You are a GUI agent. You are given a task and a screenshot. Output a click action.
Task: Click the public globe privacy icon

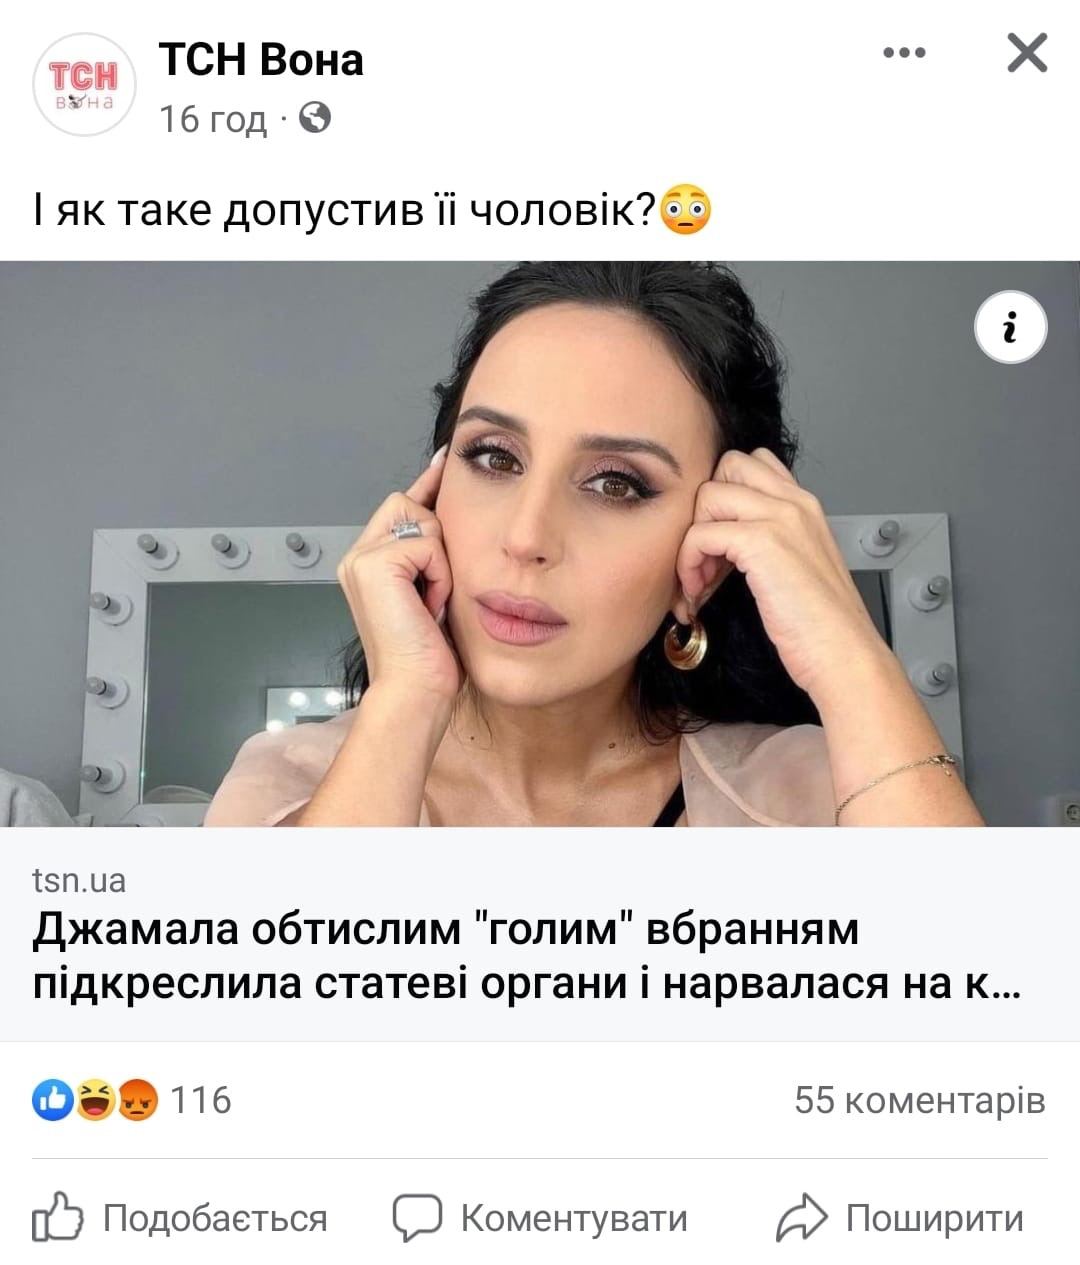pos(314,119)
